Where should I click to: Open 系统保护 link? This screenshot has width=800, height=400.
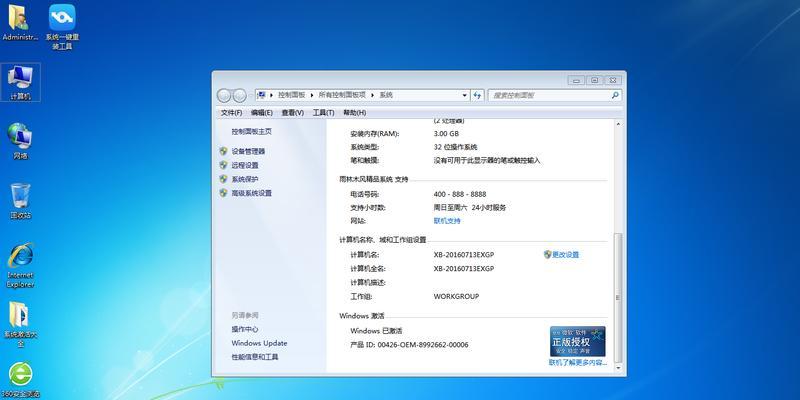[245, 179]
